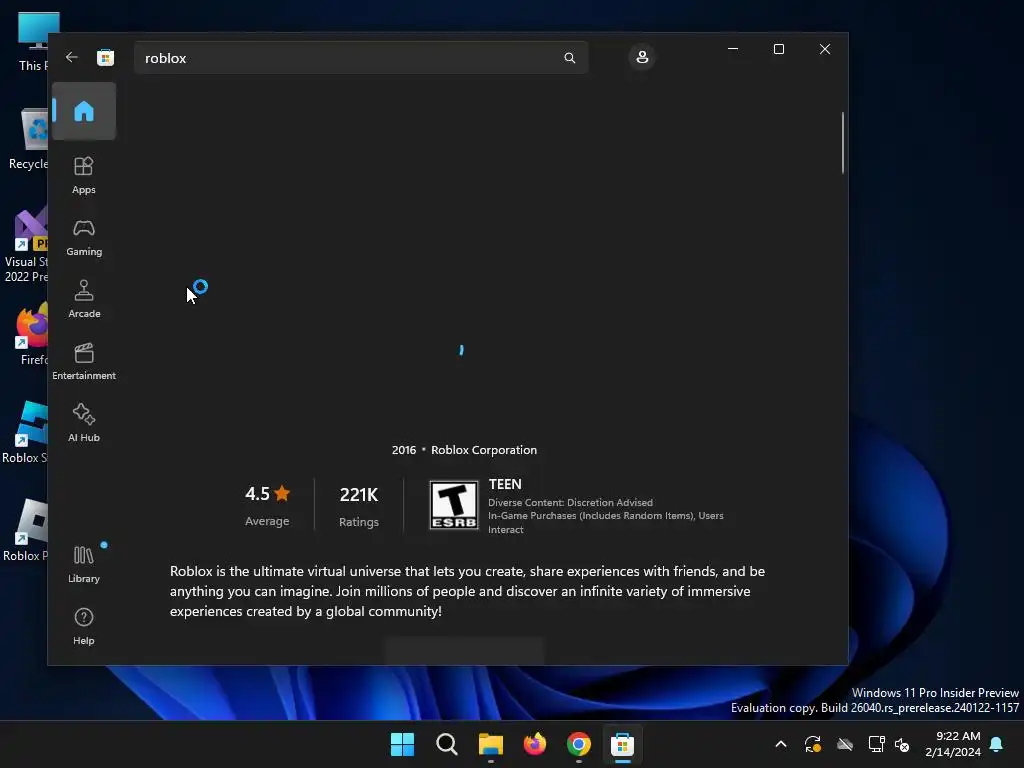Click the 221K Ratings count
Viewport: 1024px width, 768px height.
pos(359,505)
